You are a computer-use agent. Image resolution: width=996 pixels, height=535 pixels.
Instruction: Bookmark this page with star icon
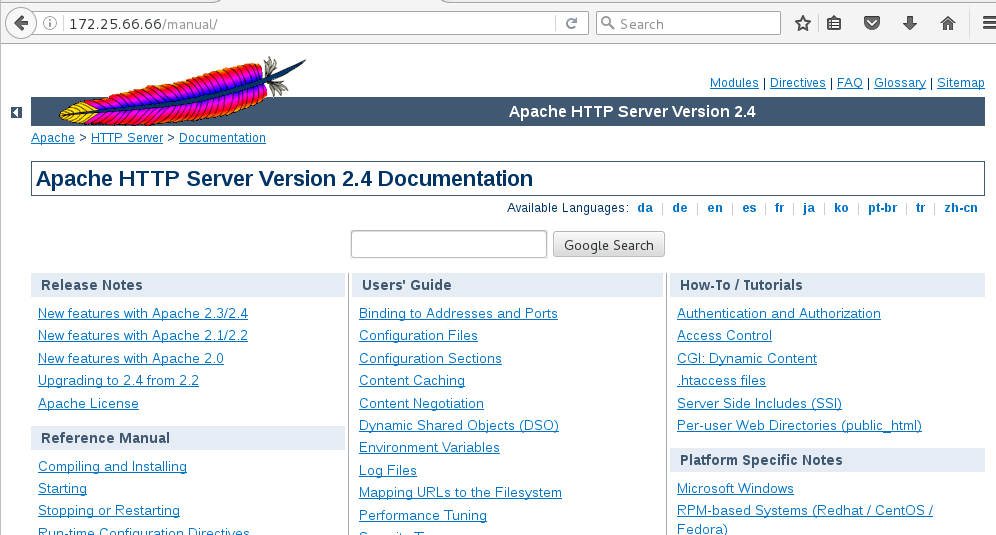[802, 24]
